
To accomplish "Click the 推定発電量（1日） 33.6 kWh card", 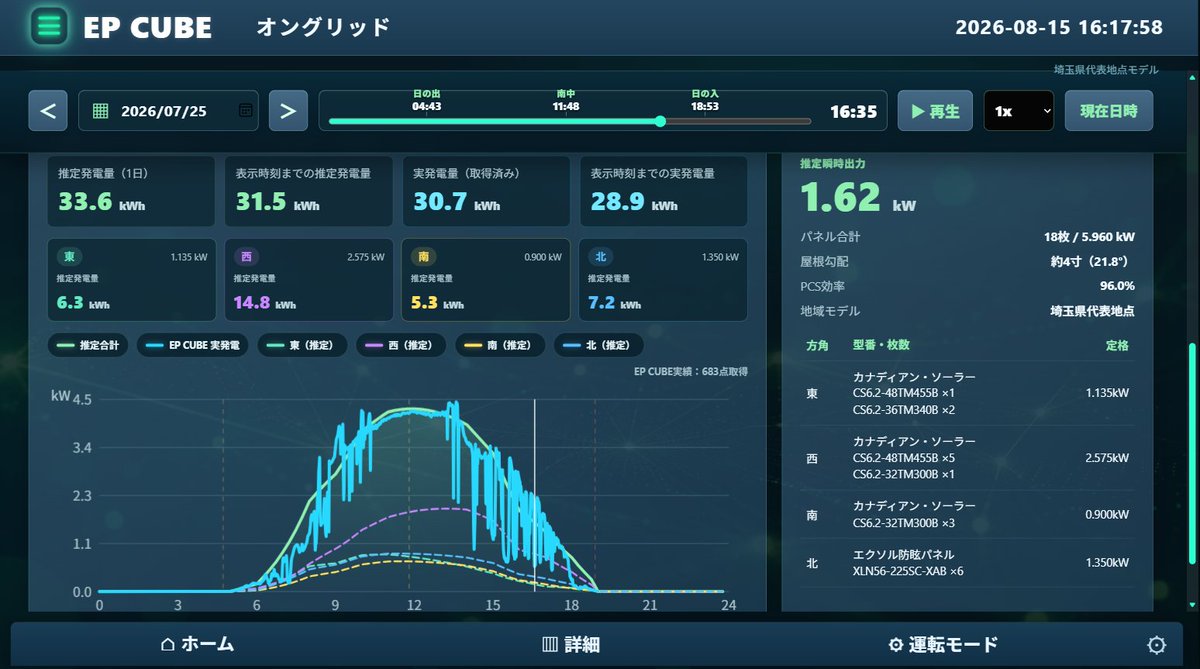I will pyautogui.click(x=131, y=190).
